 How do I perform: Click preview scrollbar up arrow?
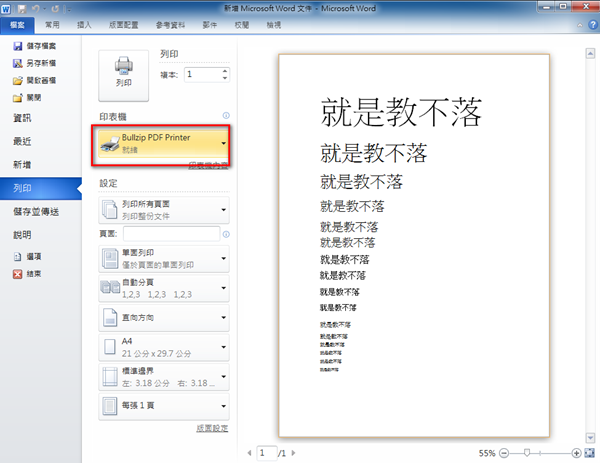[x=590, y=54]
